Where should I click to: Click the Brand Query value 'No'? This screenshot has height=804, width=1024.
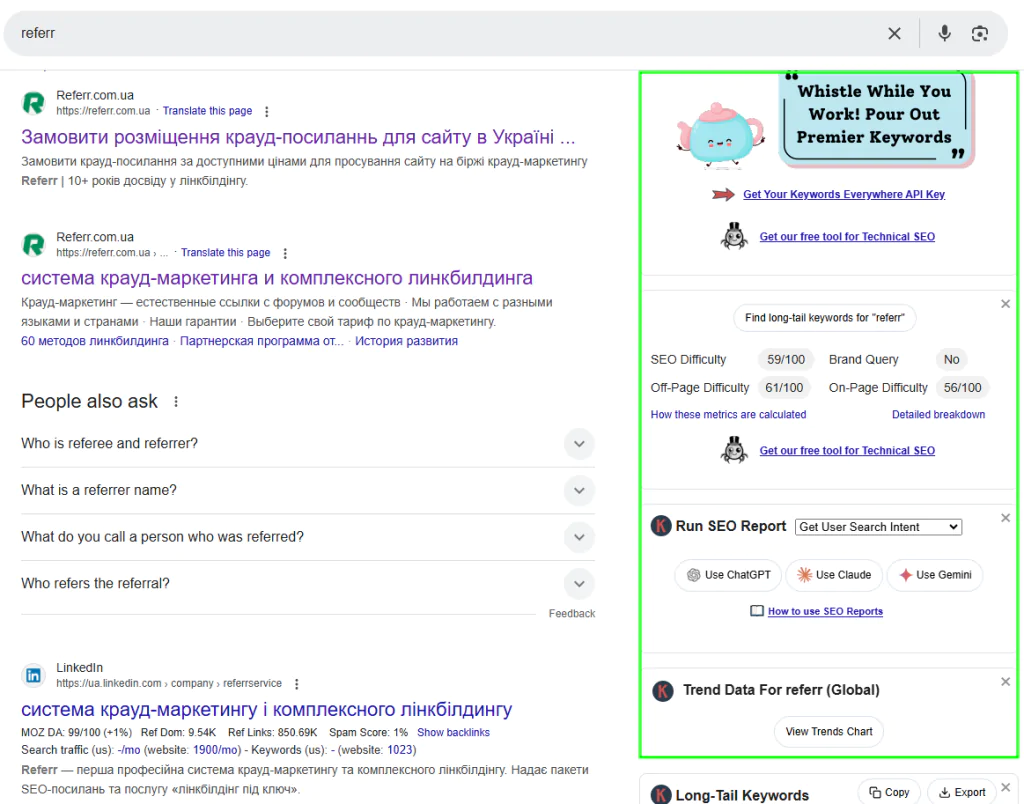click(x=952, y=360)
